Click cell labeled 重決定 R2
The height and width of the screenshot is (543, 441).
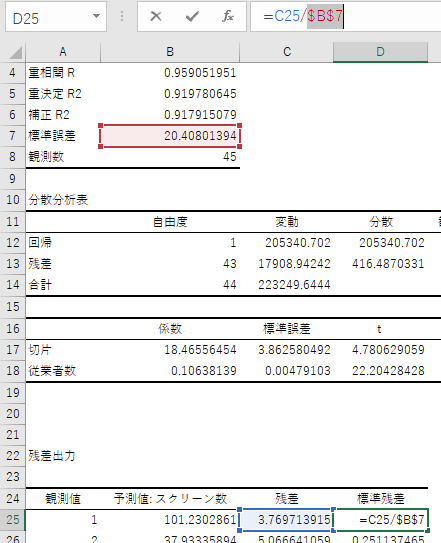coord(55,94)
